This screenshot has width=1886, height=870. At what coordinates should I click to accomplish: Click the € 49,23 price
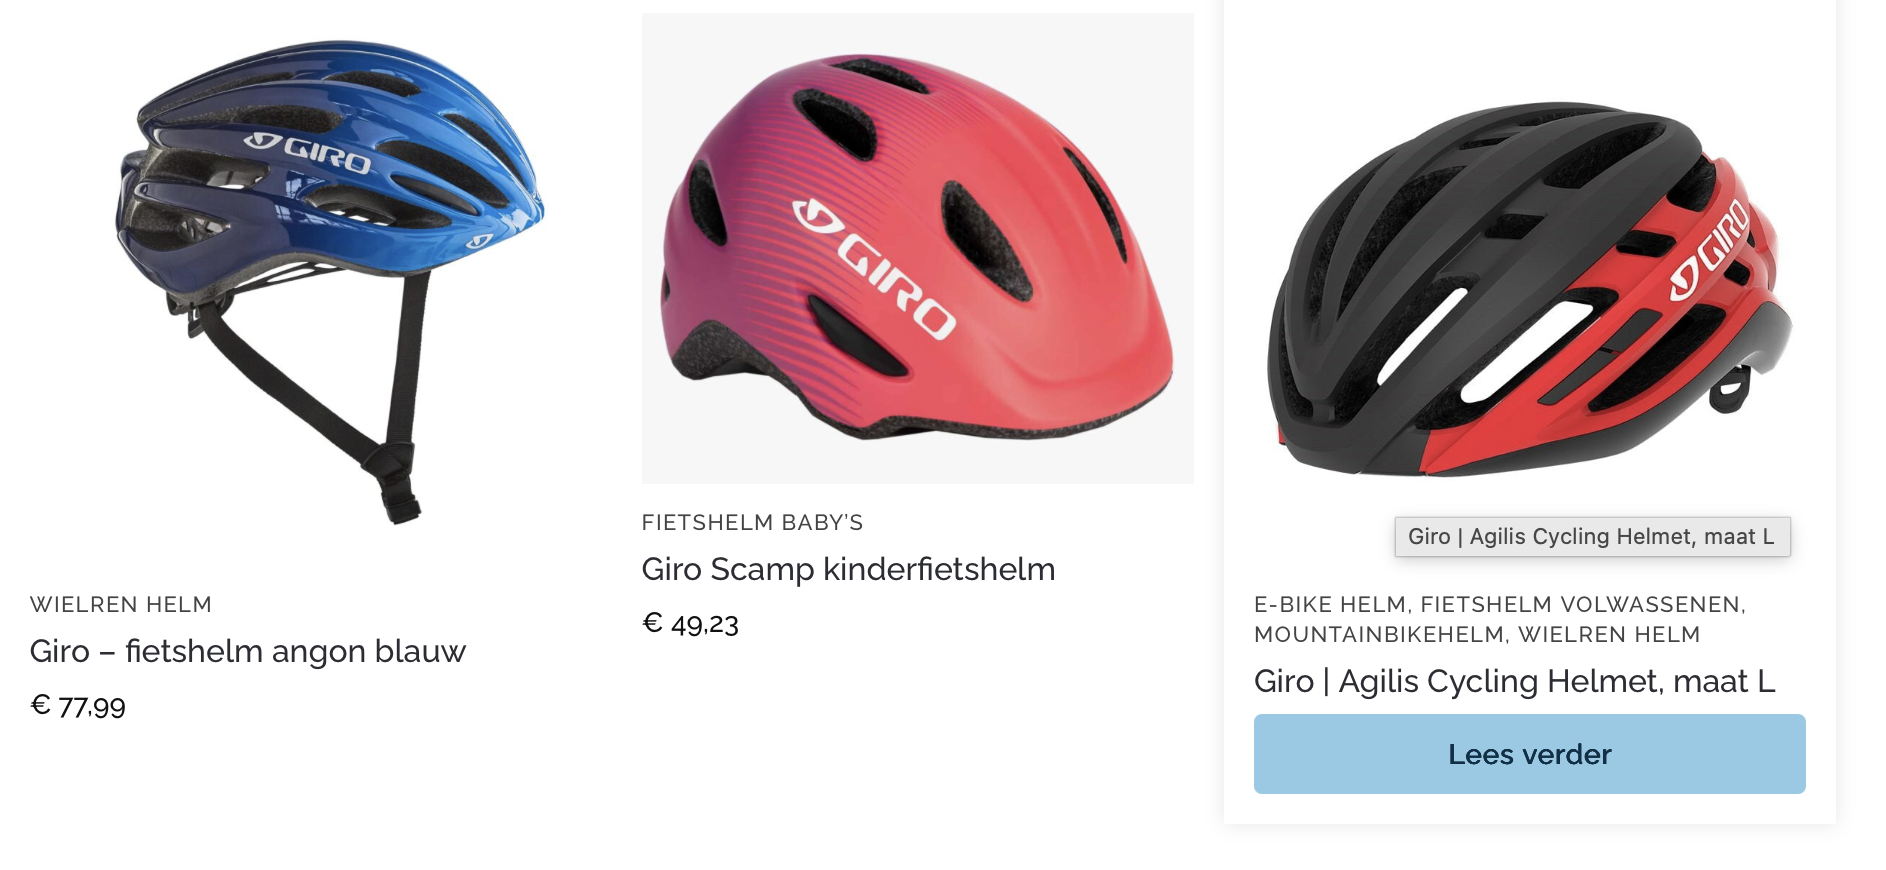click(690, 624)
